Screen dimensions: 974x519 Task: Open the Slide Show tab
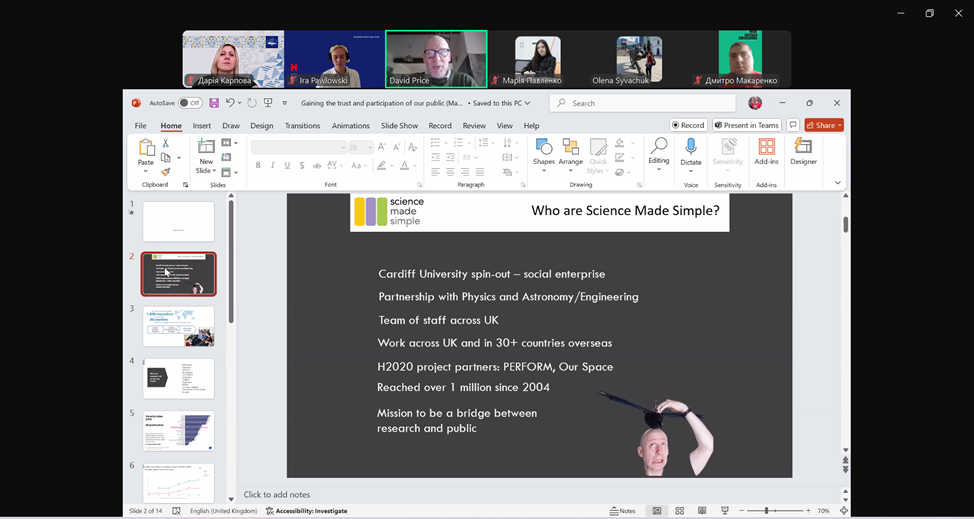point(399,125)
